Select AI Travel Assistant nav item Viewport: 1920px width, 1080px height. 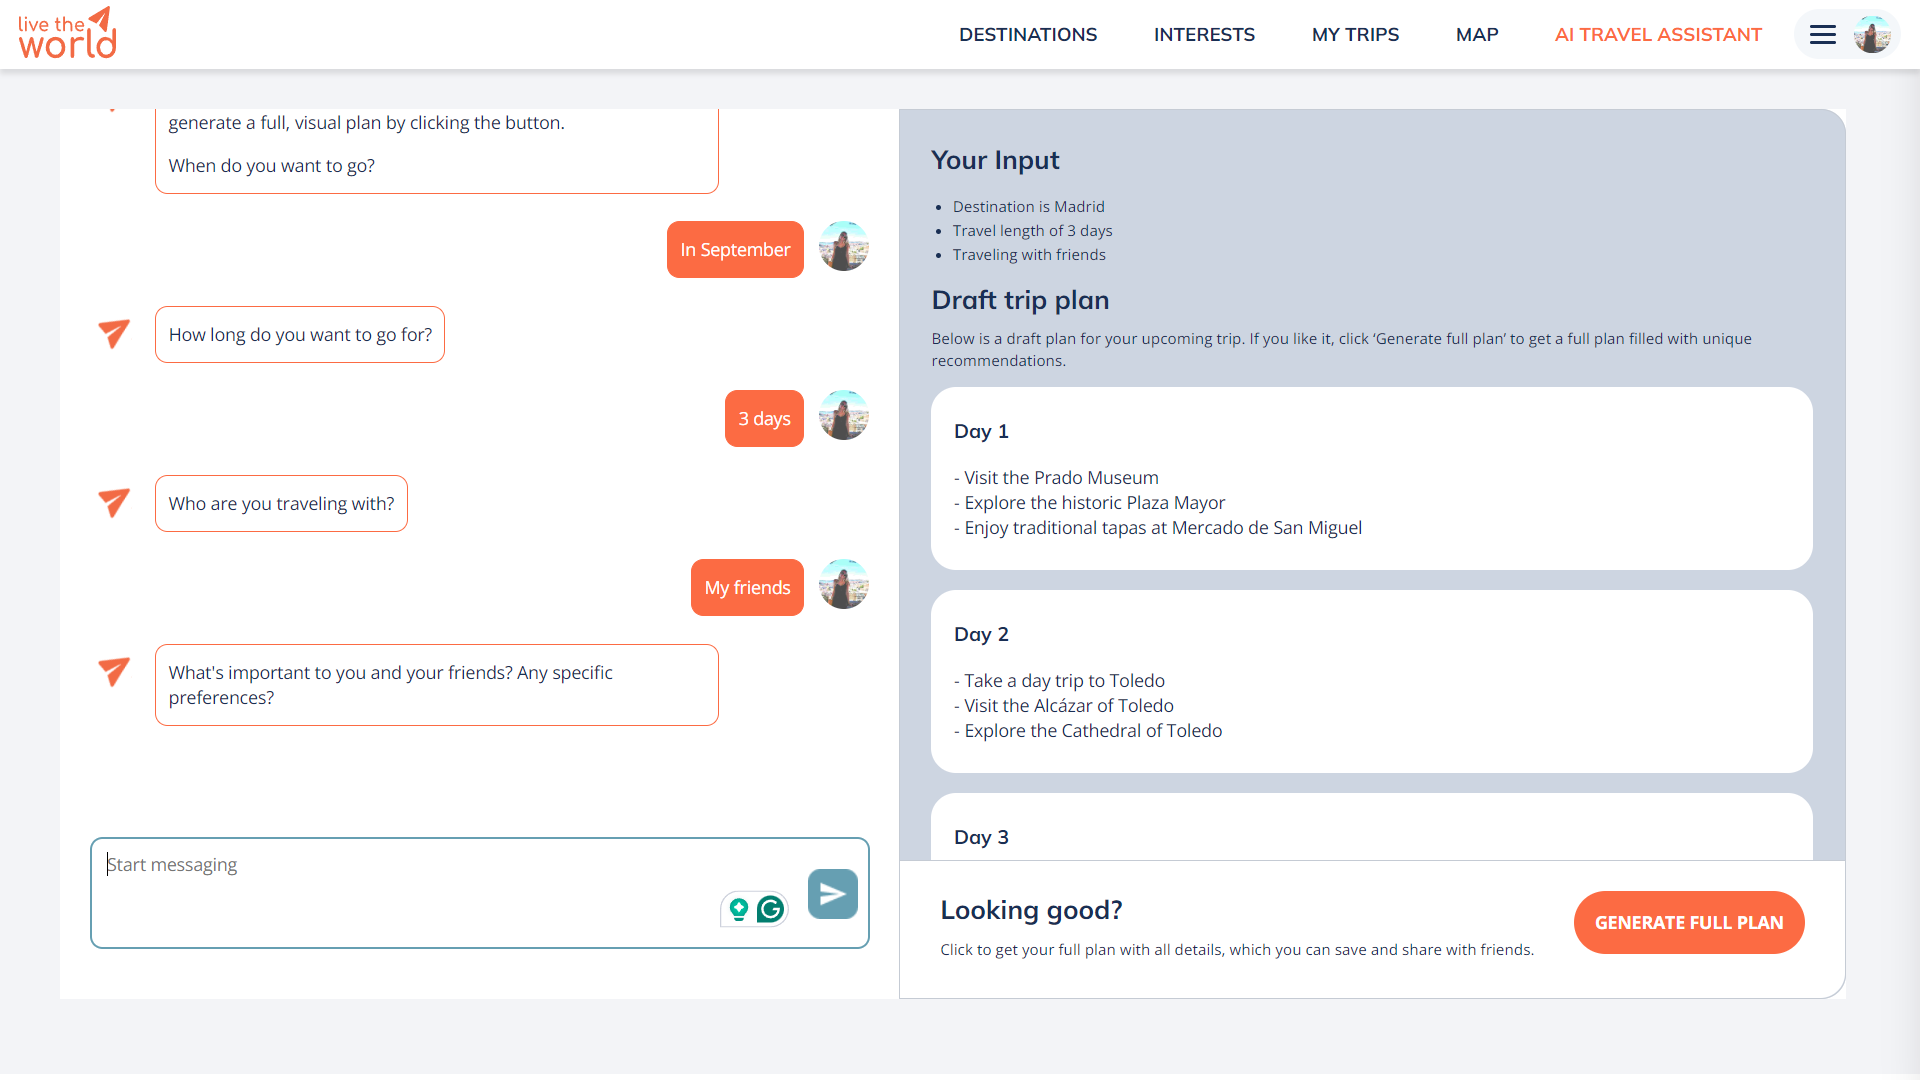click(1657, 35)
